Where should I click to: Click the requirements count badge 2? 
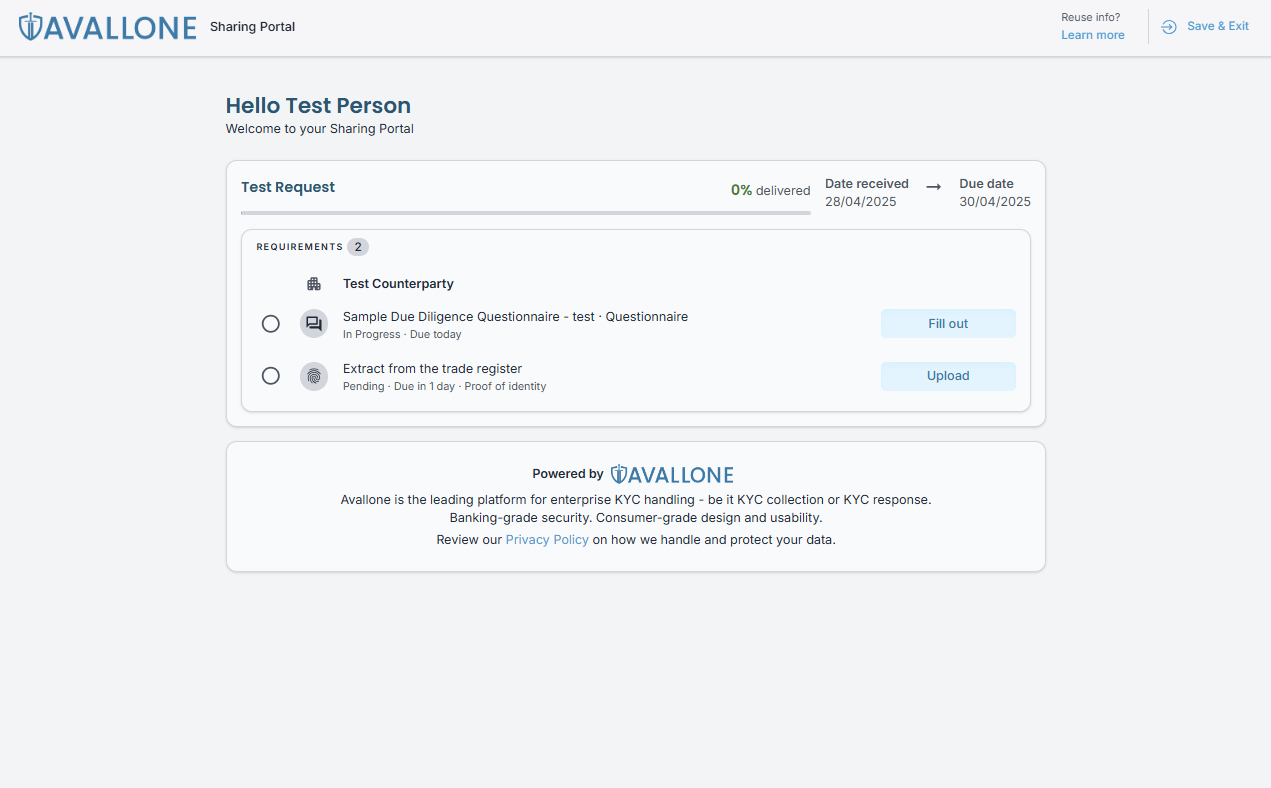click(x=358, y=247)
